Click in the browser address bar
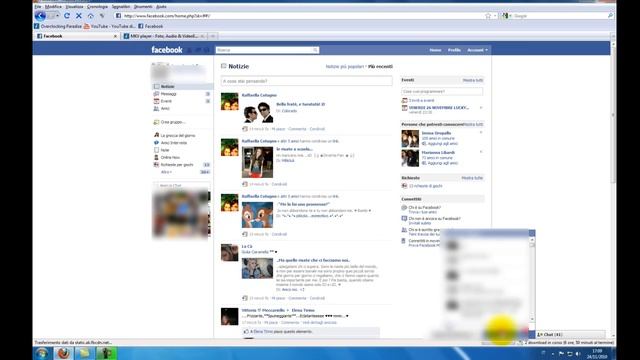Image resolution: width=640 pixels, height=360 pixels. point(302,16)
